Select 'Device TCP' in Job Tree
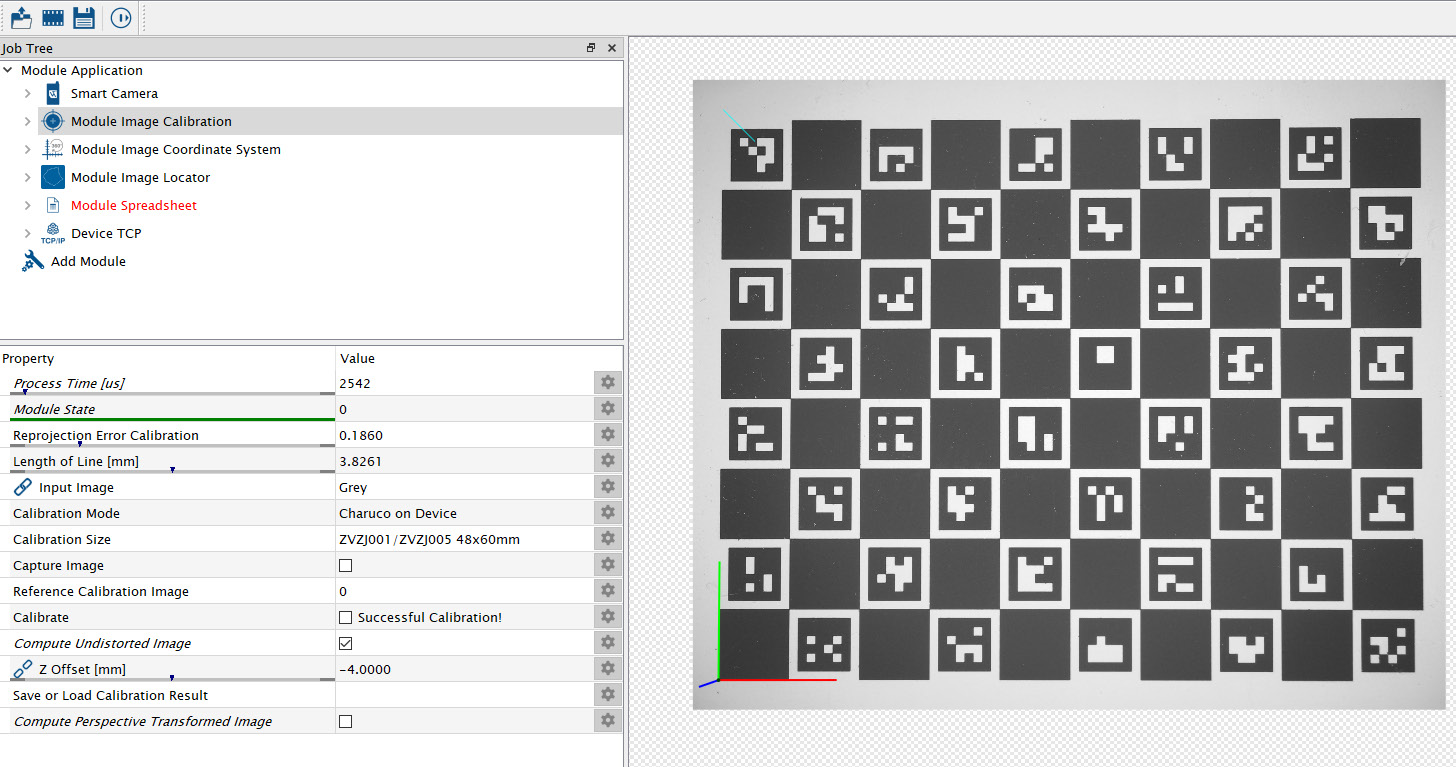 (x=106, y=233)
